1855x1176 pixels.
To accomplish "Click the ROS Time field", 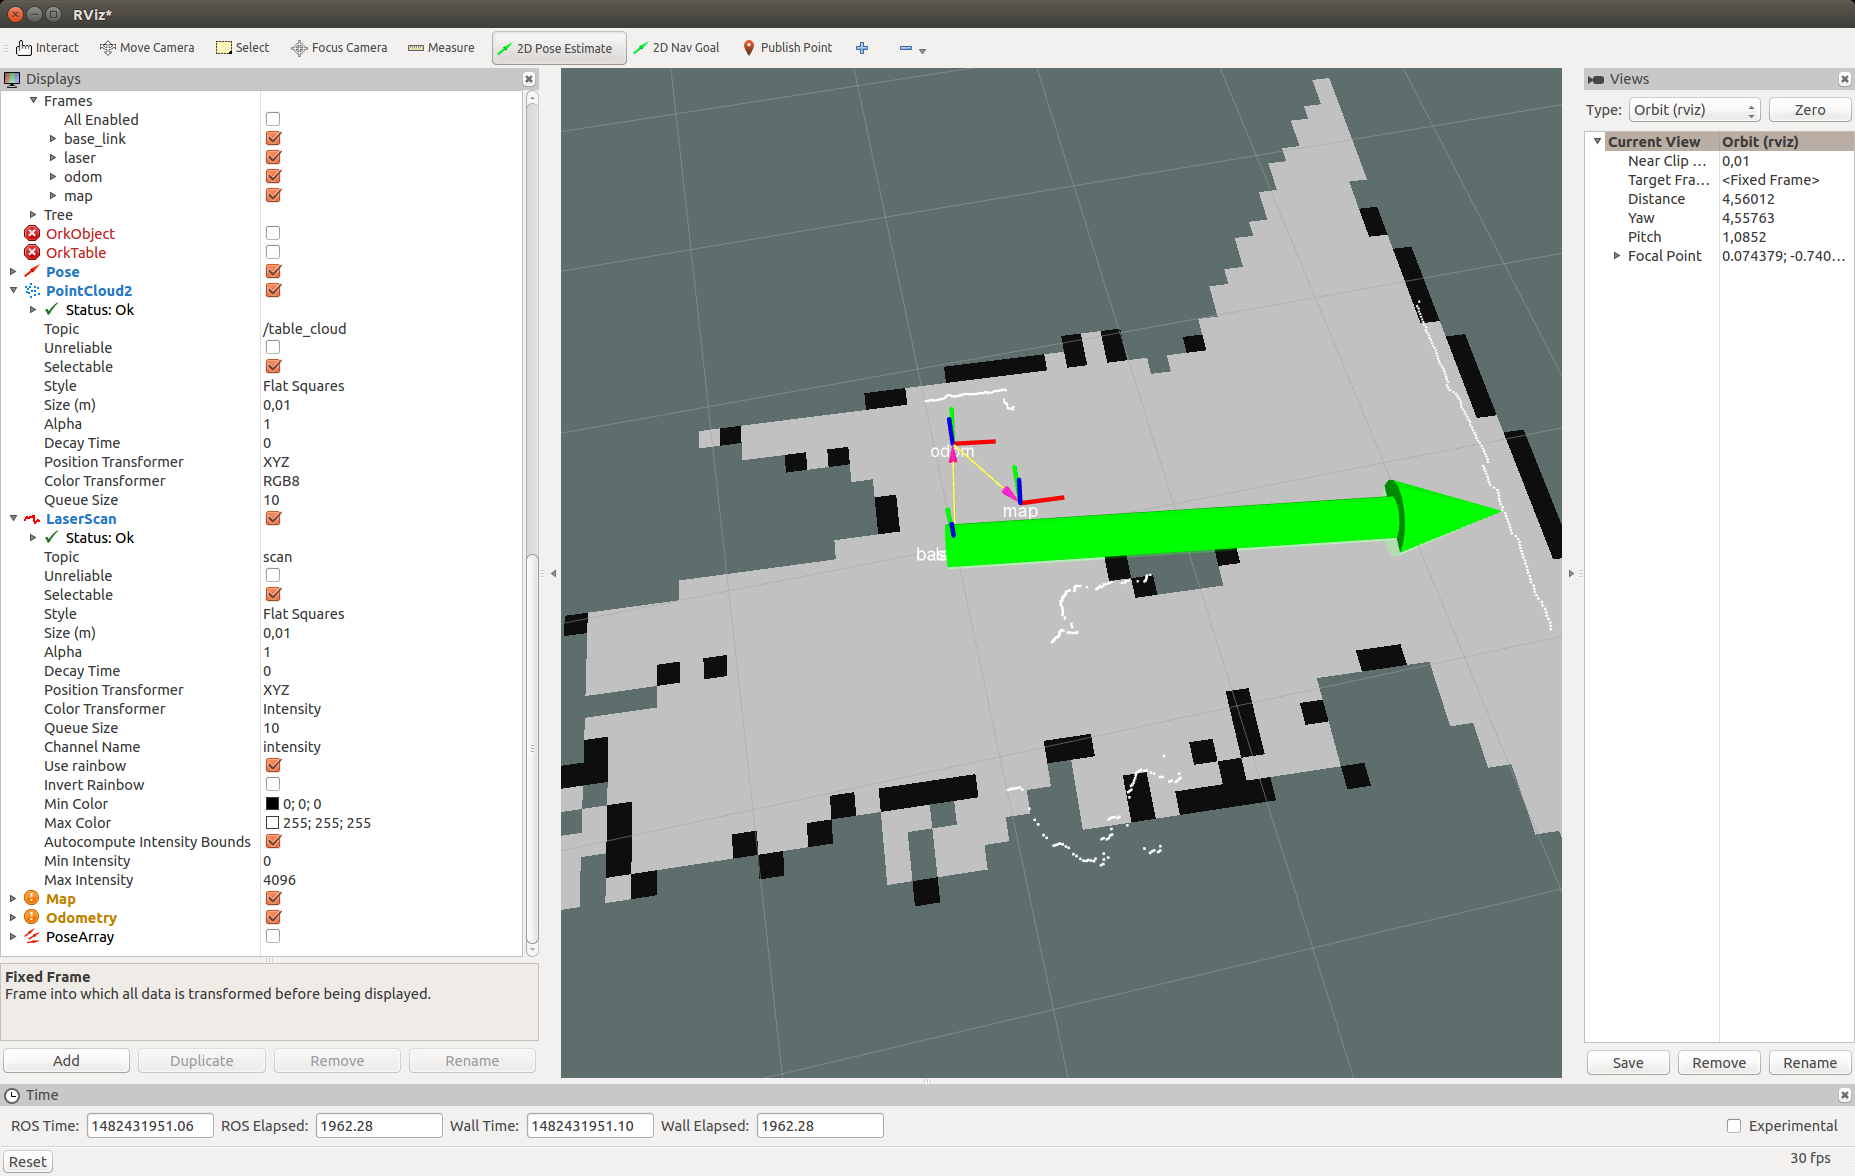I will point(150,1126).
